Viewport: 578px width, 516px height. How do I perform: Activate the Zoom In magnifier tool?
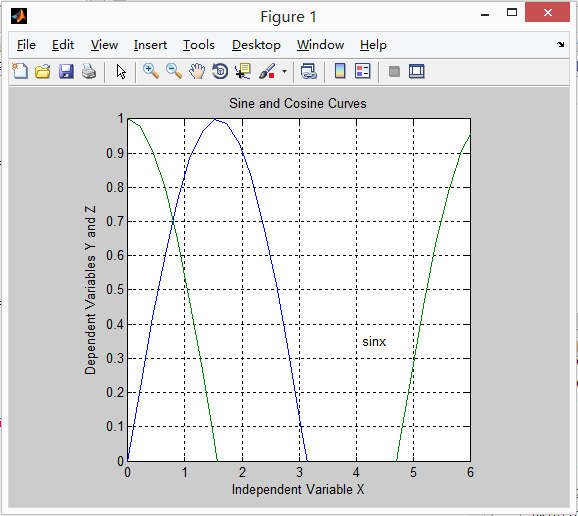[x=151, y=71]
